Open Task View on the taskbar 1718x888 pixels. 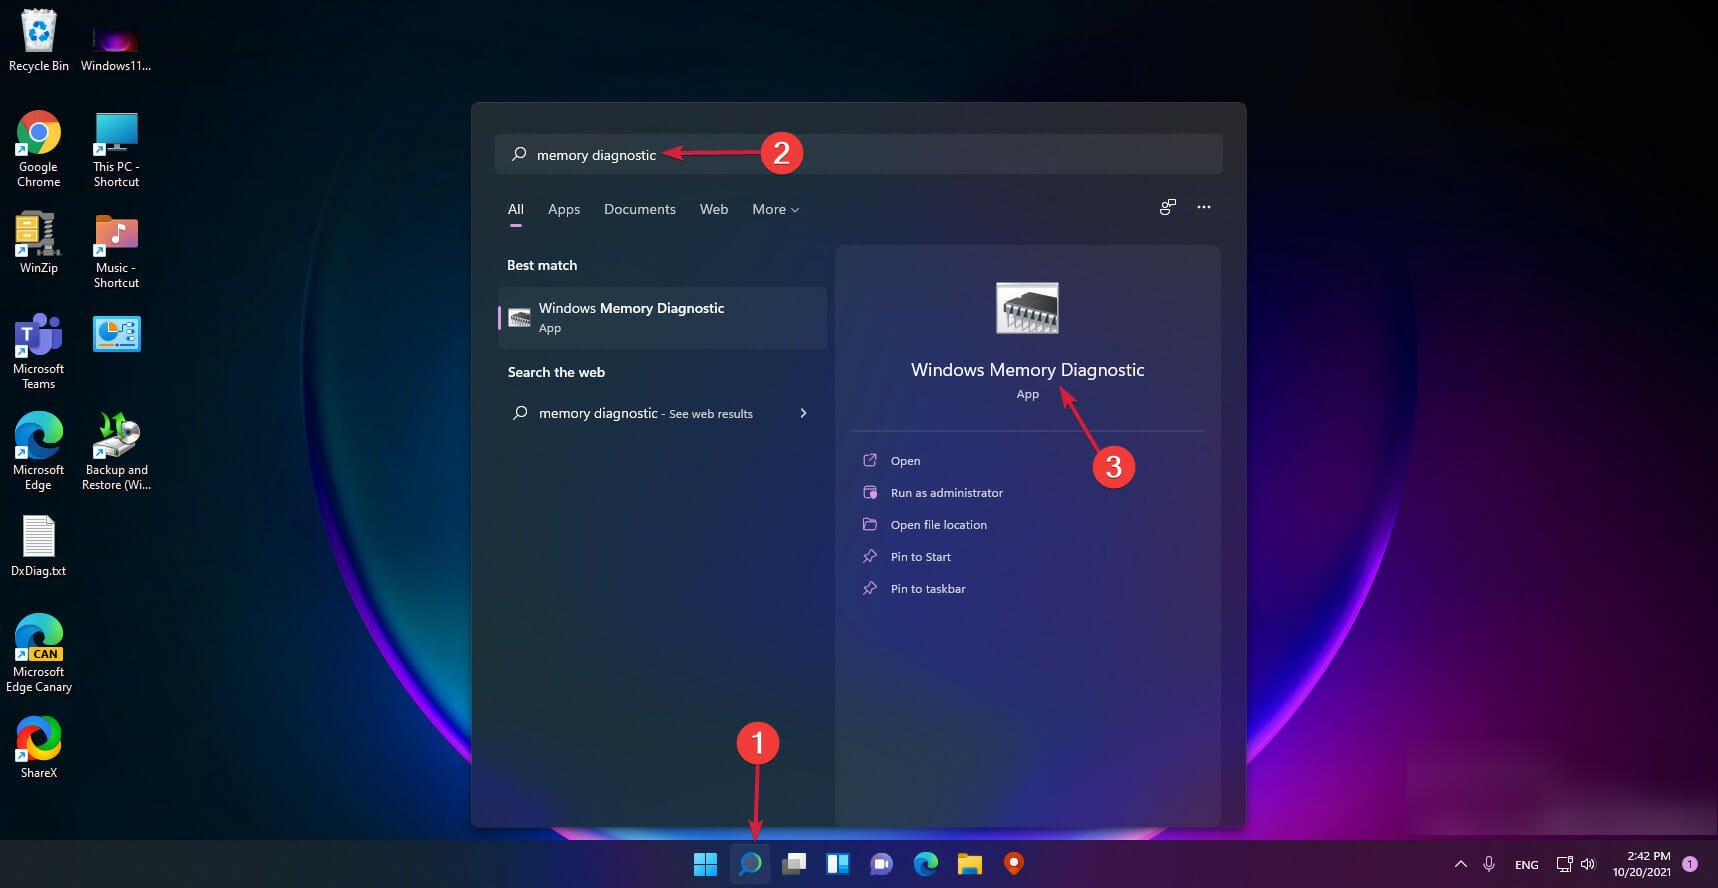[794, 864]
